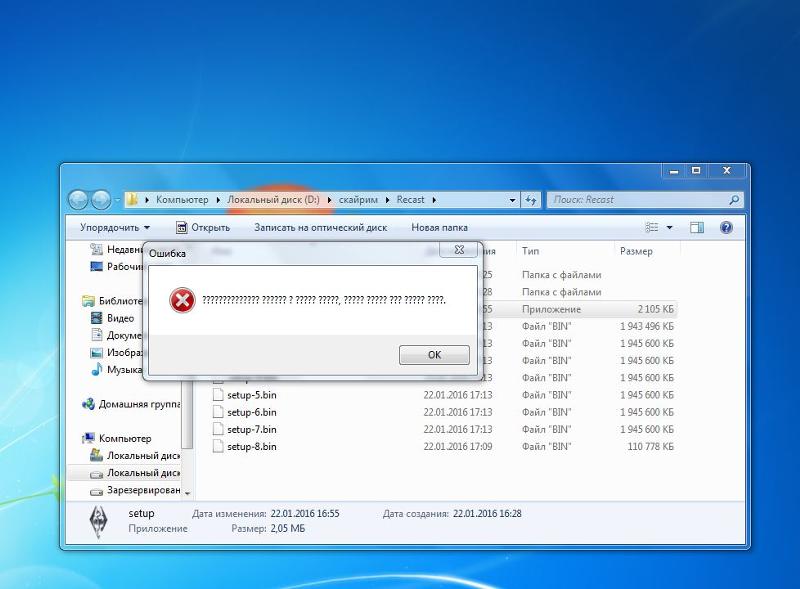Click in the Recast search field
This screenshot has height=589, width=800.
[640, 200]
